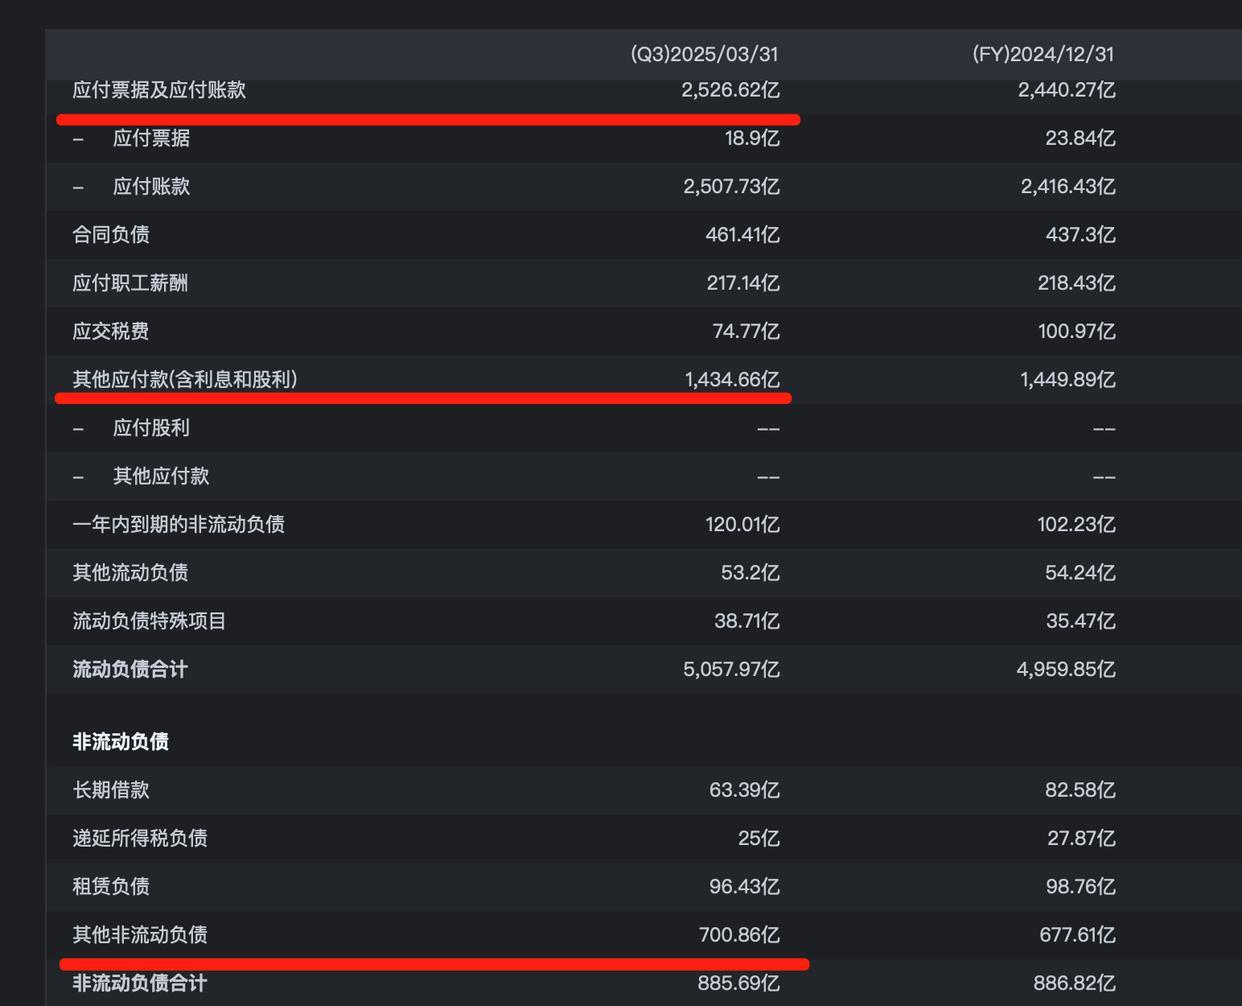Click the 租赁负债 row label
Image resolution: width=1242 pixels, height=1006 pixels.
[111, 887]
